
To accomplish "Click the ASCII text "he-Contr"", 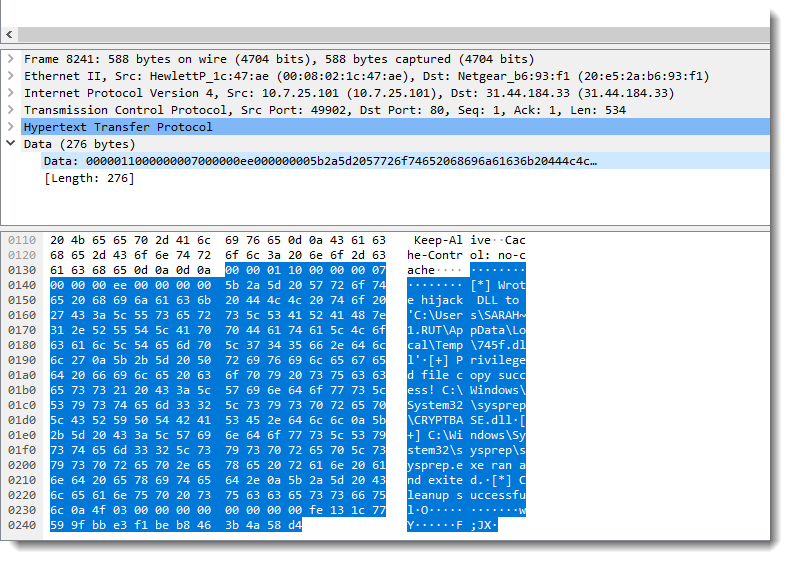I will [x=435, y=256].
